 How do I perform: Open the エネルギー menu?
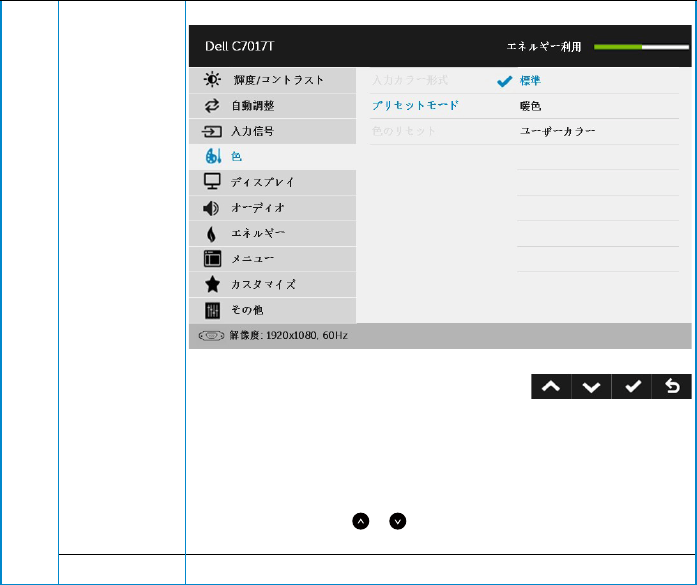pos(272,233)
